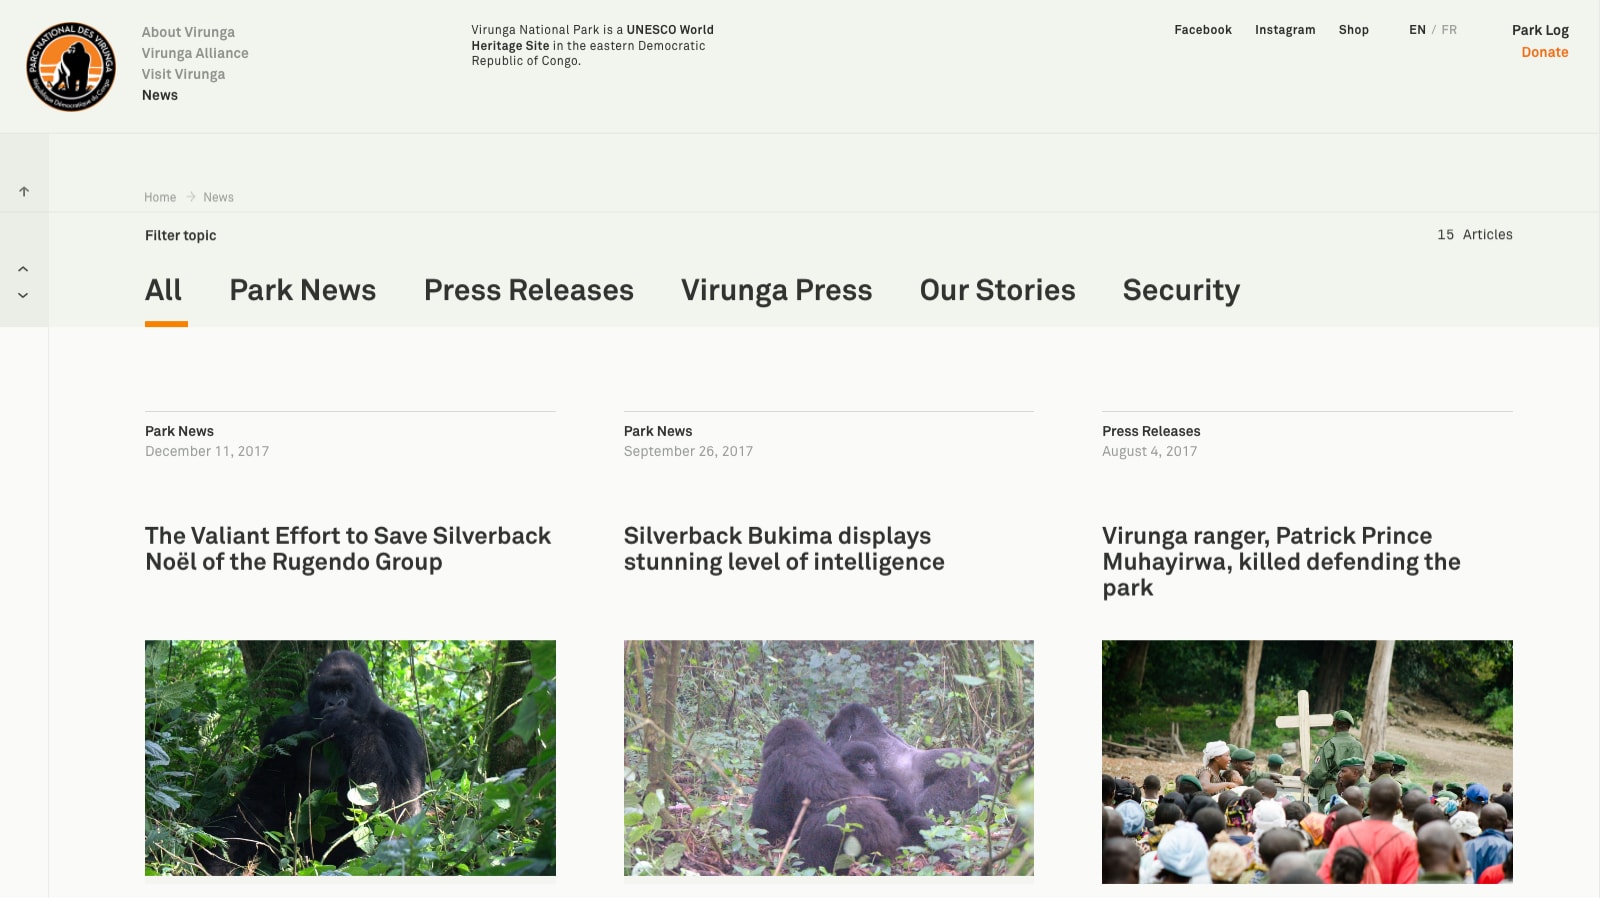Screen dimensions: 1600x901
Task: Click the orange Donate link
Action: click(1544, 52)
